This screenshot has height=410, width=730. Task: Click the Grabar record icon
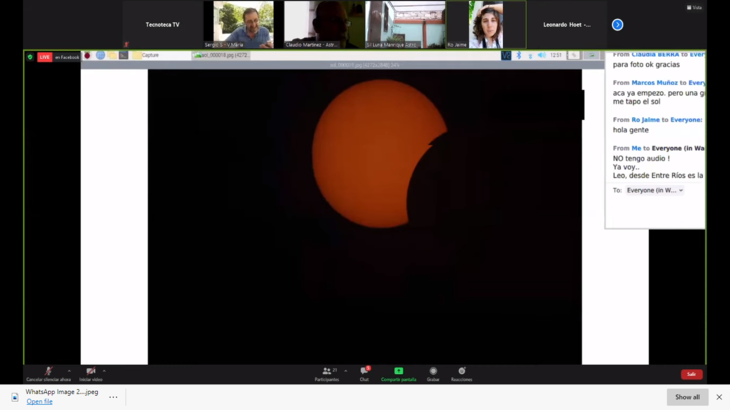tap(433, 373)
